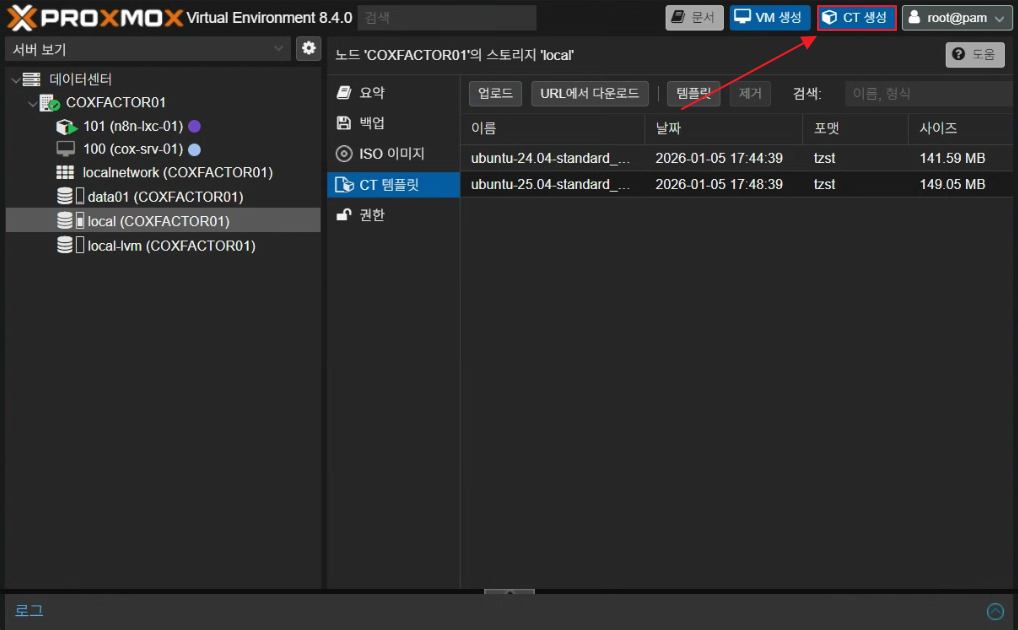
Task: Click the book icon in 문서 button
Action: (x=678, y=17)
